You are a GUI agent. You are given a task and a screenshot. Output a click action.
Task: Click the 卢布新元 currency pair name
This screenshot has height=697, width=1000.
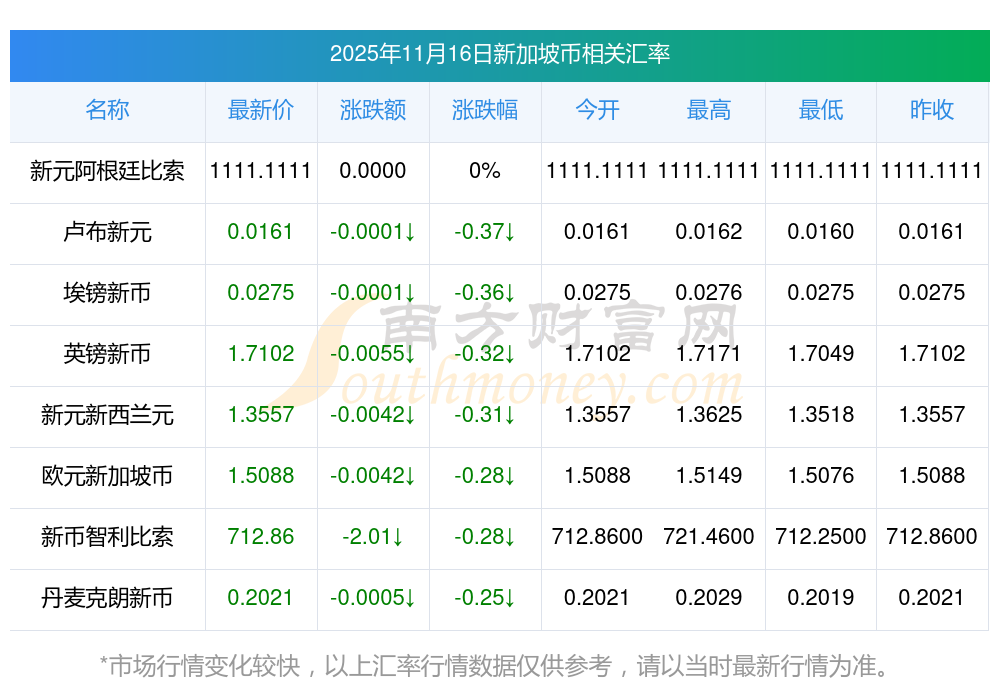coord(107,232)
